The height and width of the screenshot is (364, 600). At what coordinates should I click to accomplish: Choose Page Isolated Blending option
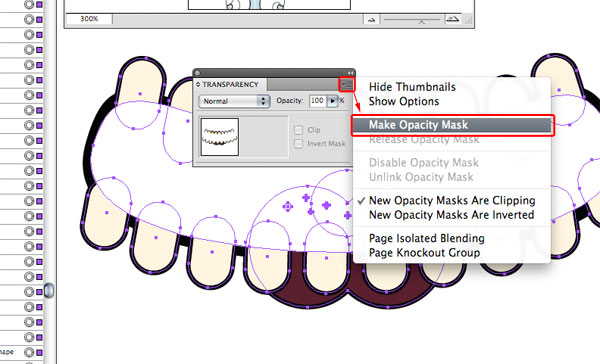click(427, 238)
